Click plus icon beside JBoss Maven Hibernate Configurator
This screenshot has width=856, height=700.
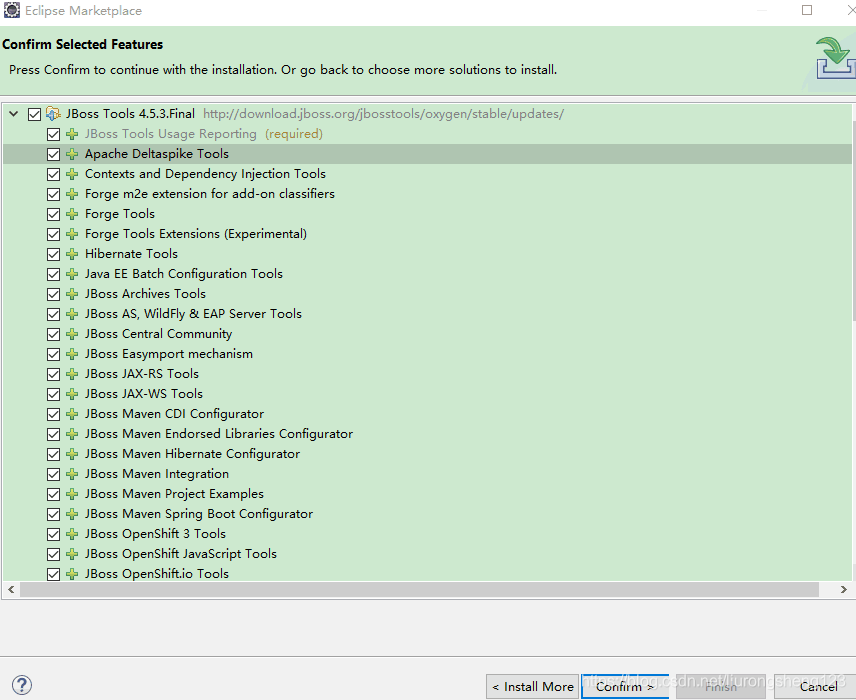tap(72, 454)
